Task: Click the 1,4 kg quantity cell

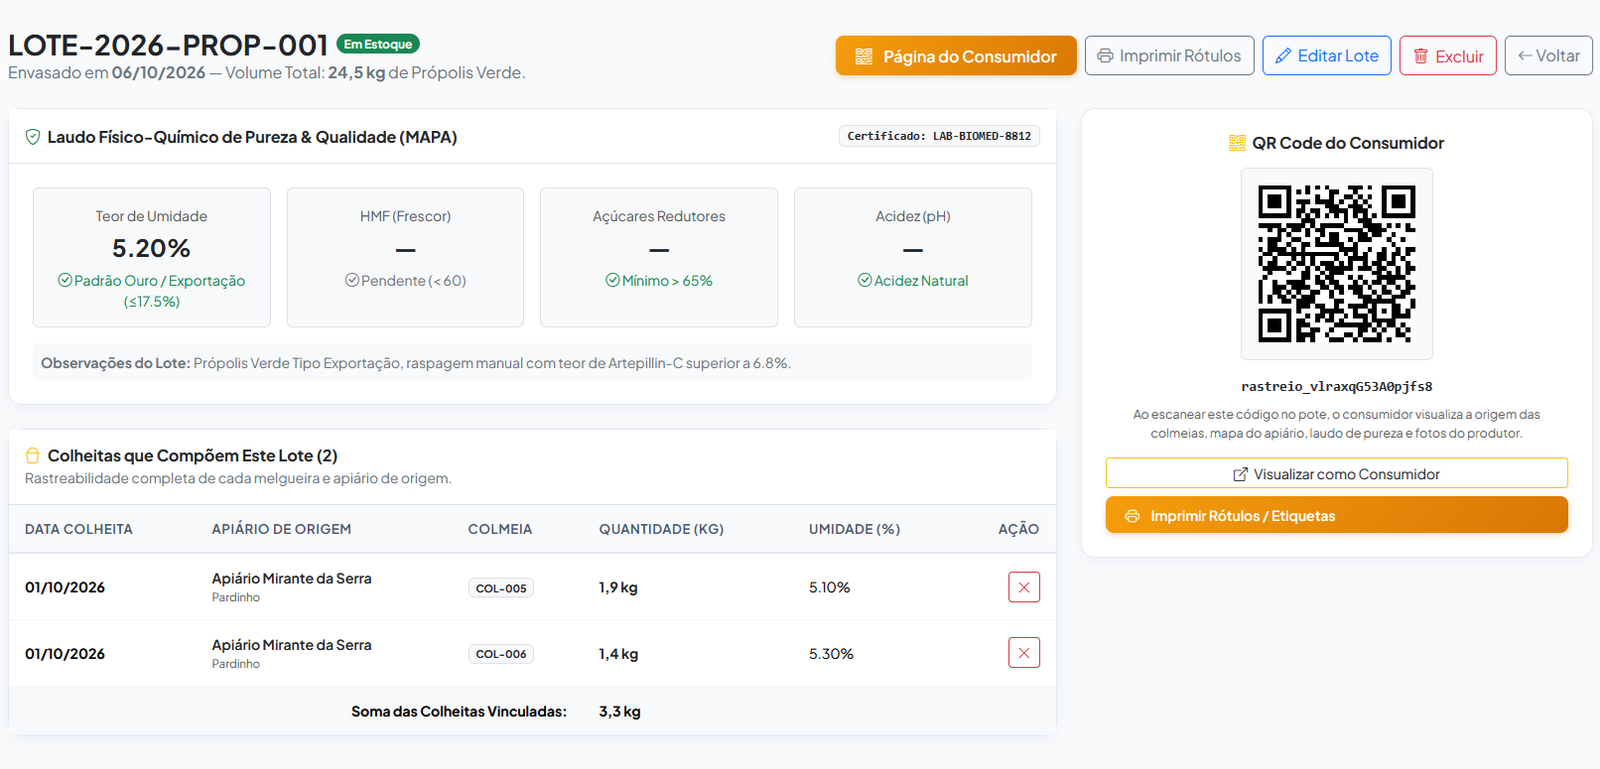Action: click(618, 653)
